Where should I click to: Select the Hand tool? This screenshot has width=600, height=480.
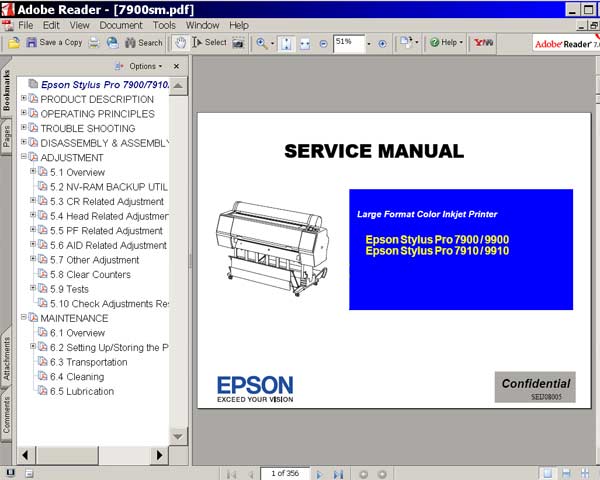[x=180, y=43]
